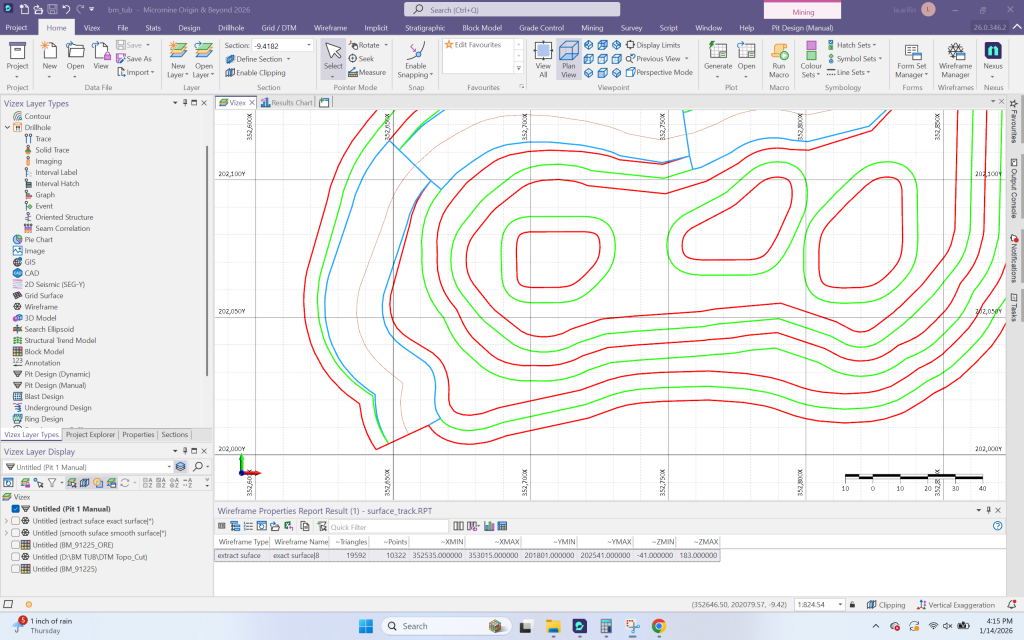Check the extract suface exact surface layer

tap(15, 521)
